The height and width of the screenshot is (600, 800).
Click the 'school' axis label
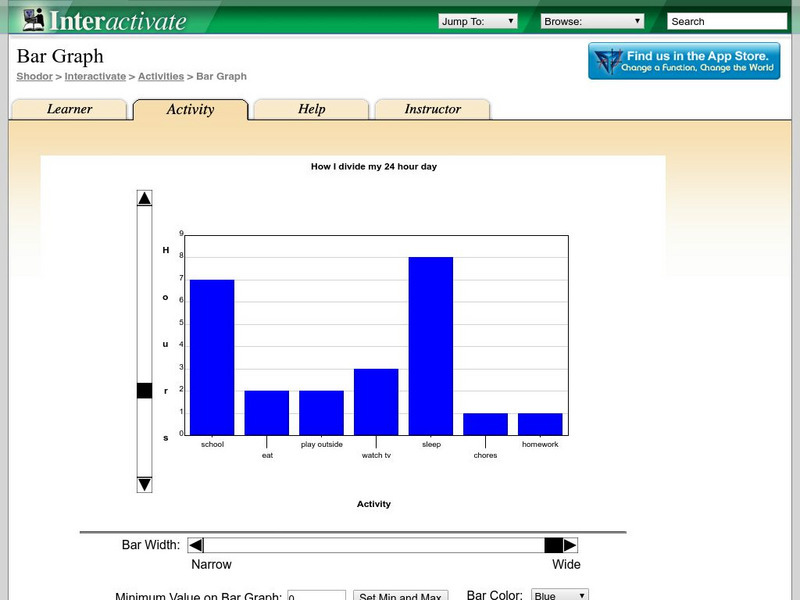(212, 444)
